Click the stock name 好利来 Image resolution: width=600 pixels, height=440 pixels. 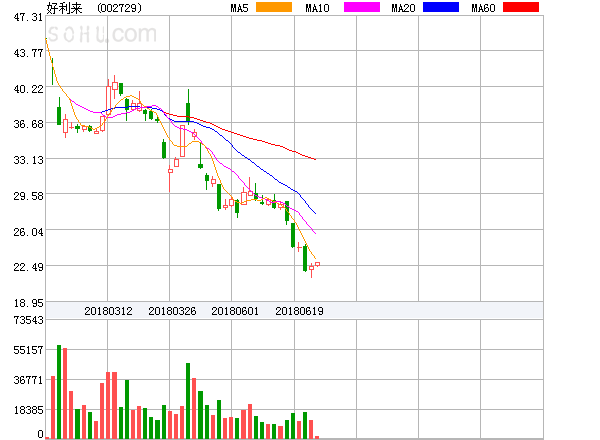(65, 8)
